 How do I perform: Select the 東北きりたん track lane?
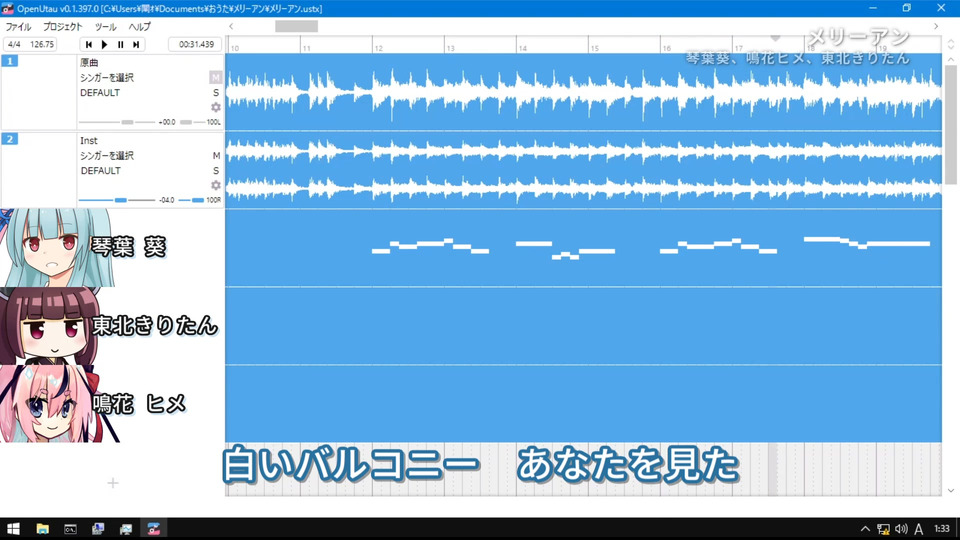(x=583, y=326)
